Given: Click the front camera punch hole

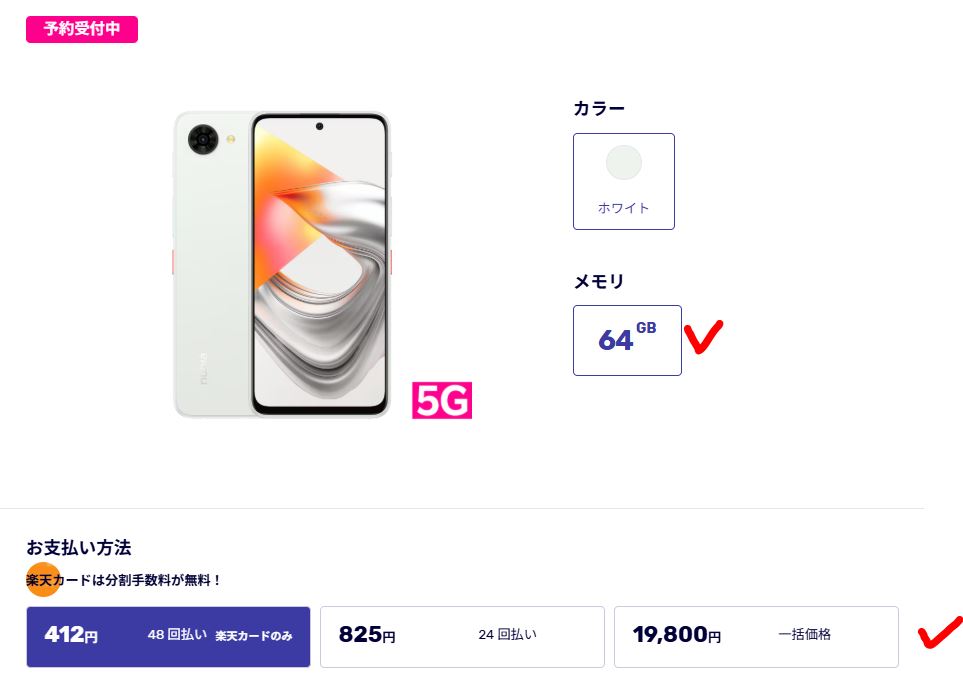Looking at the screenshot, I should [x=319, y=126].
